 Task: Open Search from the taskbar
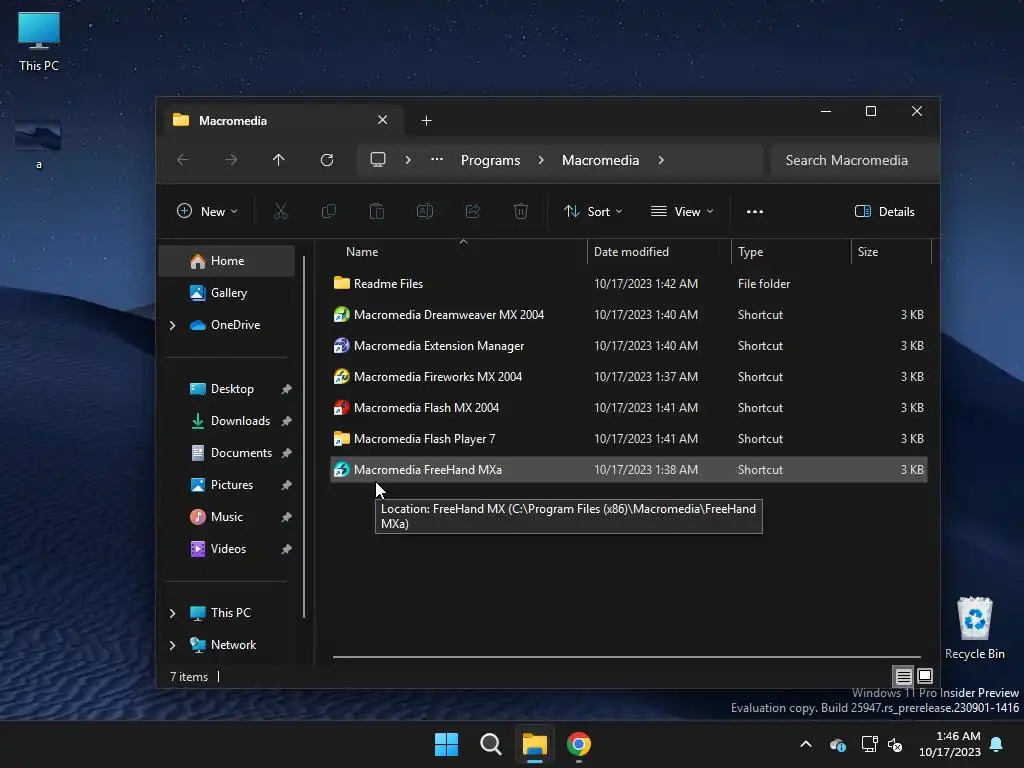pyautogui.click(x=490, y=744)
